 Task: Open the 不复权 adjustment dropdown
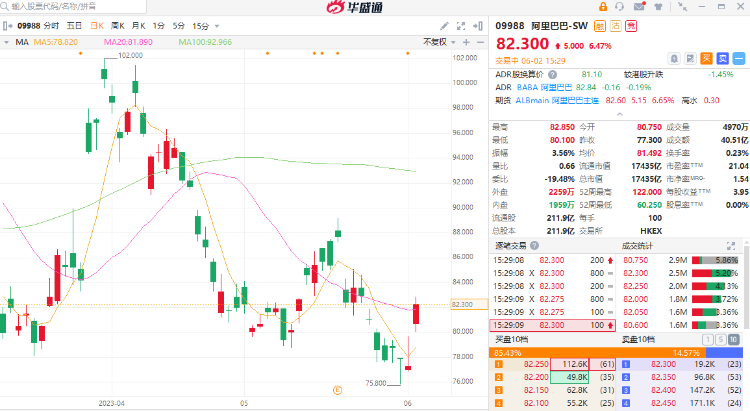(x=439, y=42)
